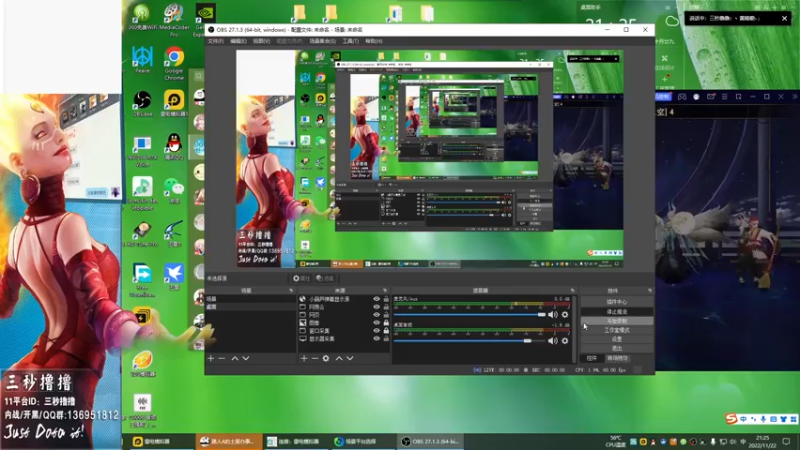
Task: Toggle visibility of 显示器采集 source
Action: (x=377, y=340)
